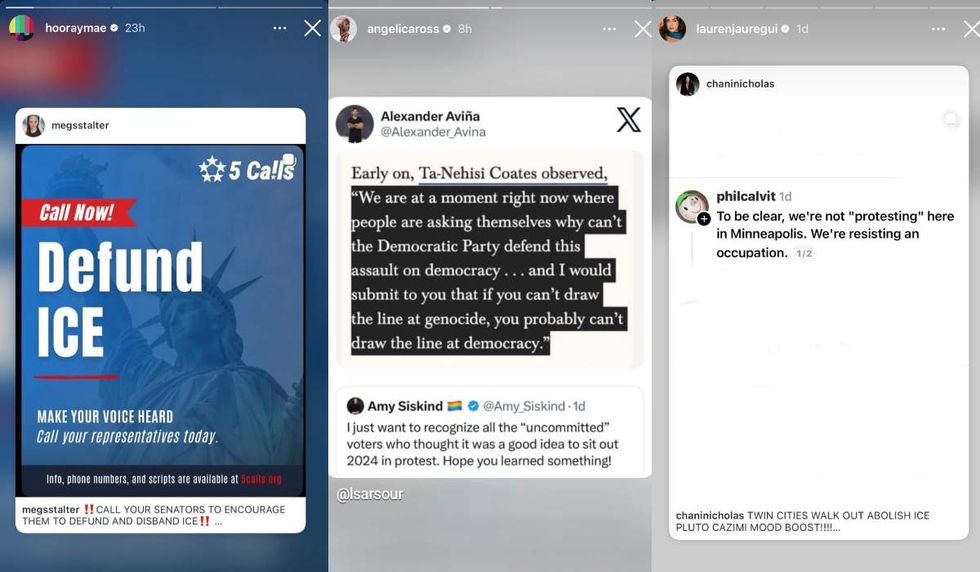
Task: Open laurenjauregui story three-dot menu
Action: (x=938, y=29)
